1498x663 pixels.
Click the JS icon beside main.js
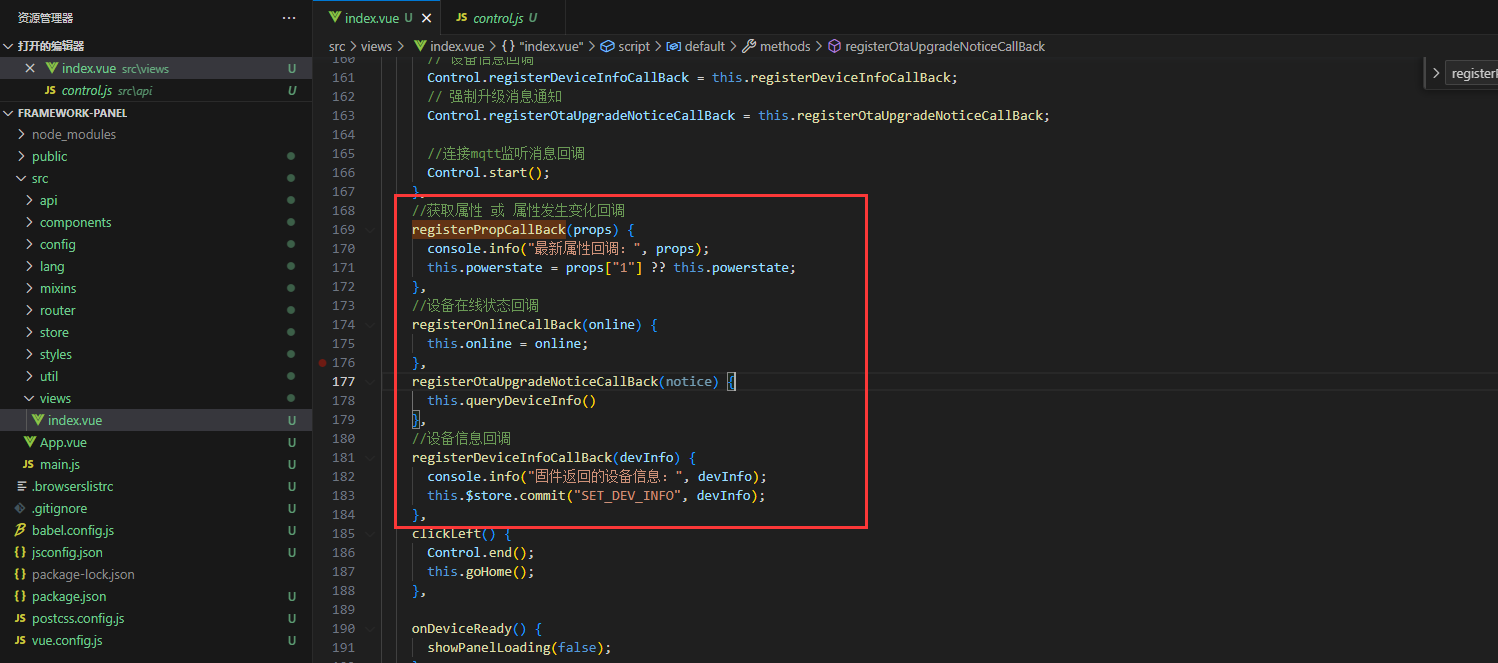(x=29, y=464)
